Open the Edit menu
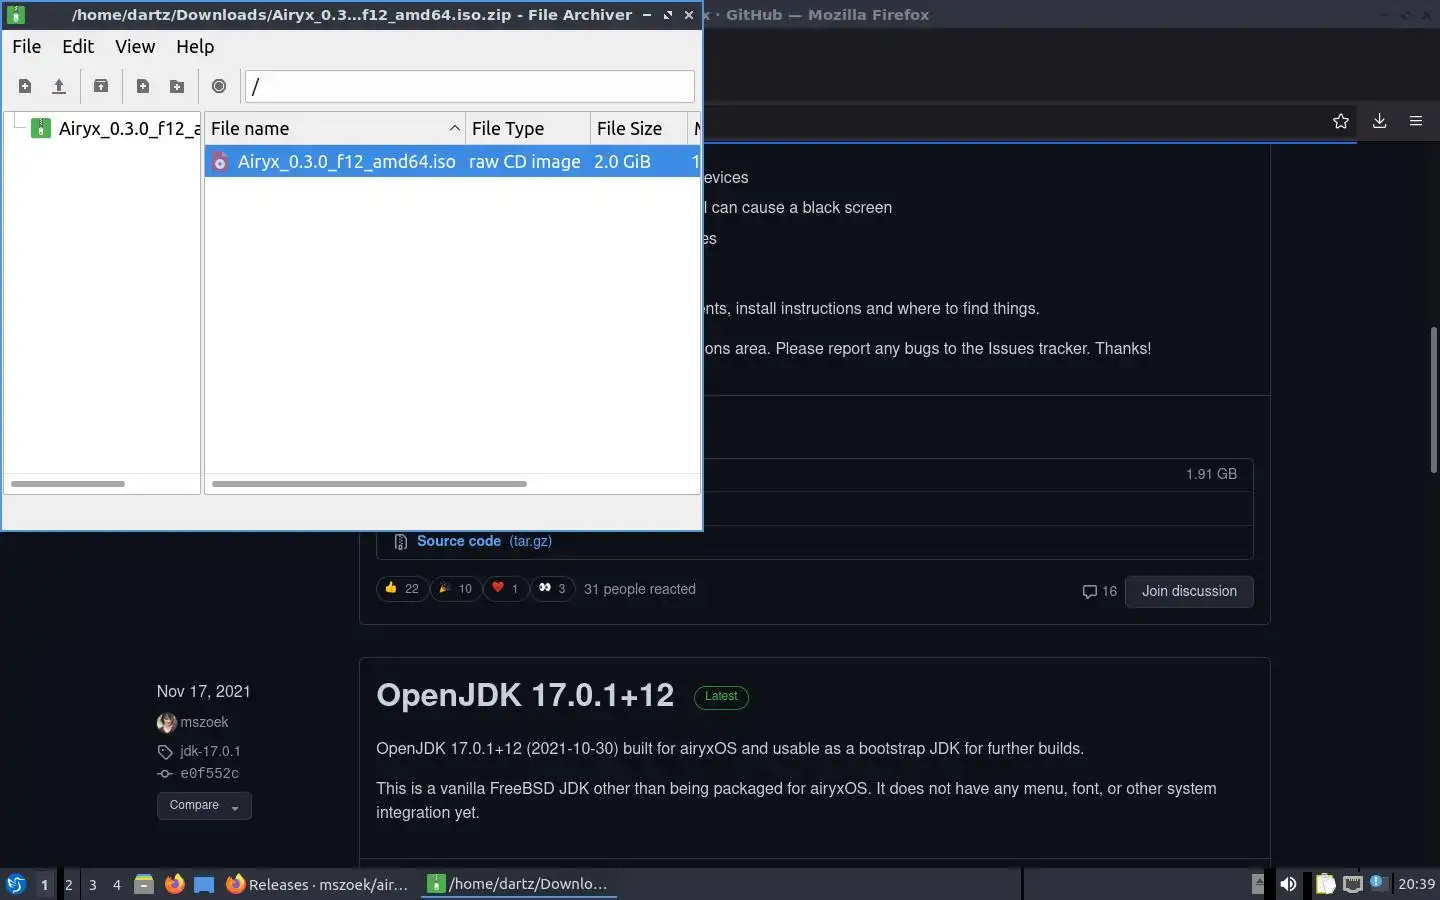 click(x=78, y=46)
